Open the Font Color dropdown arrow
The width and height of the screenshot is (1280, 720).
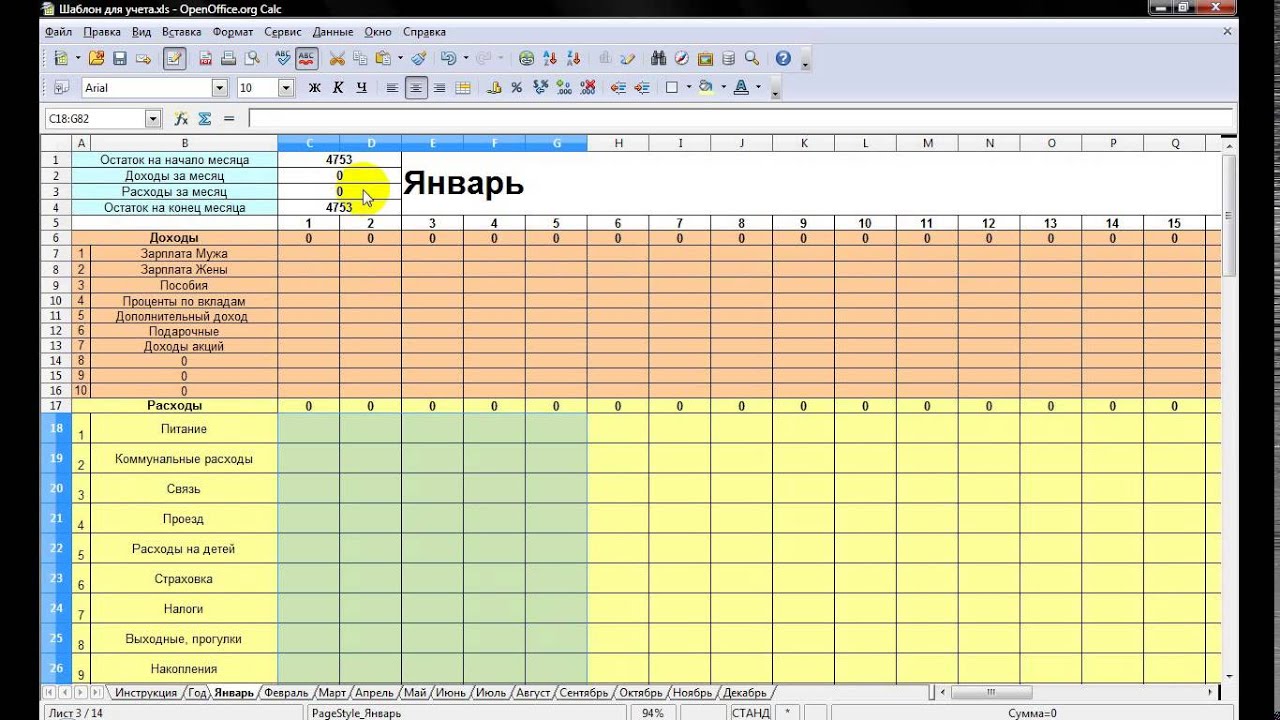pos(758,88)
